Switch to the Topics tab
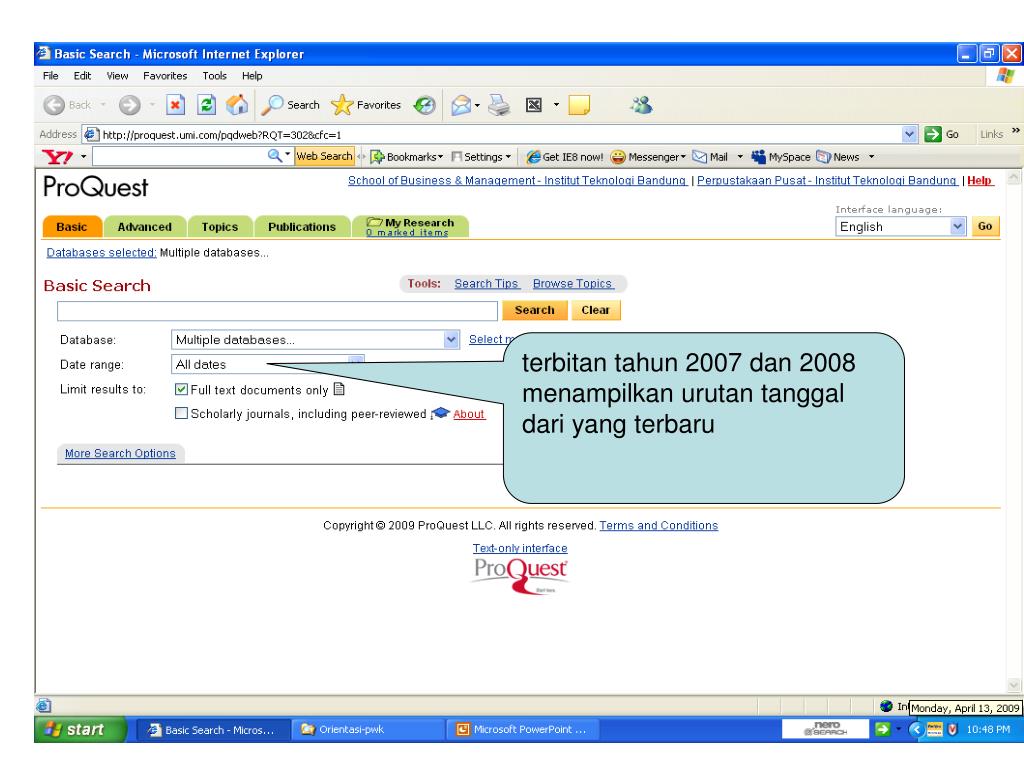Image resolution: width=1024 pixels, height=768 pixels. pyautogui.click(x=219, y=227)
